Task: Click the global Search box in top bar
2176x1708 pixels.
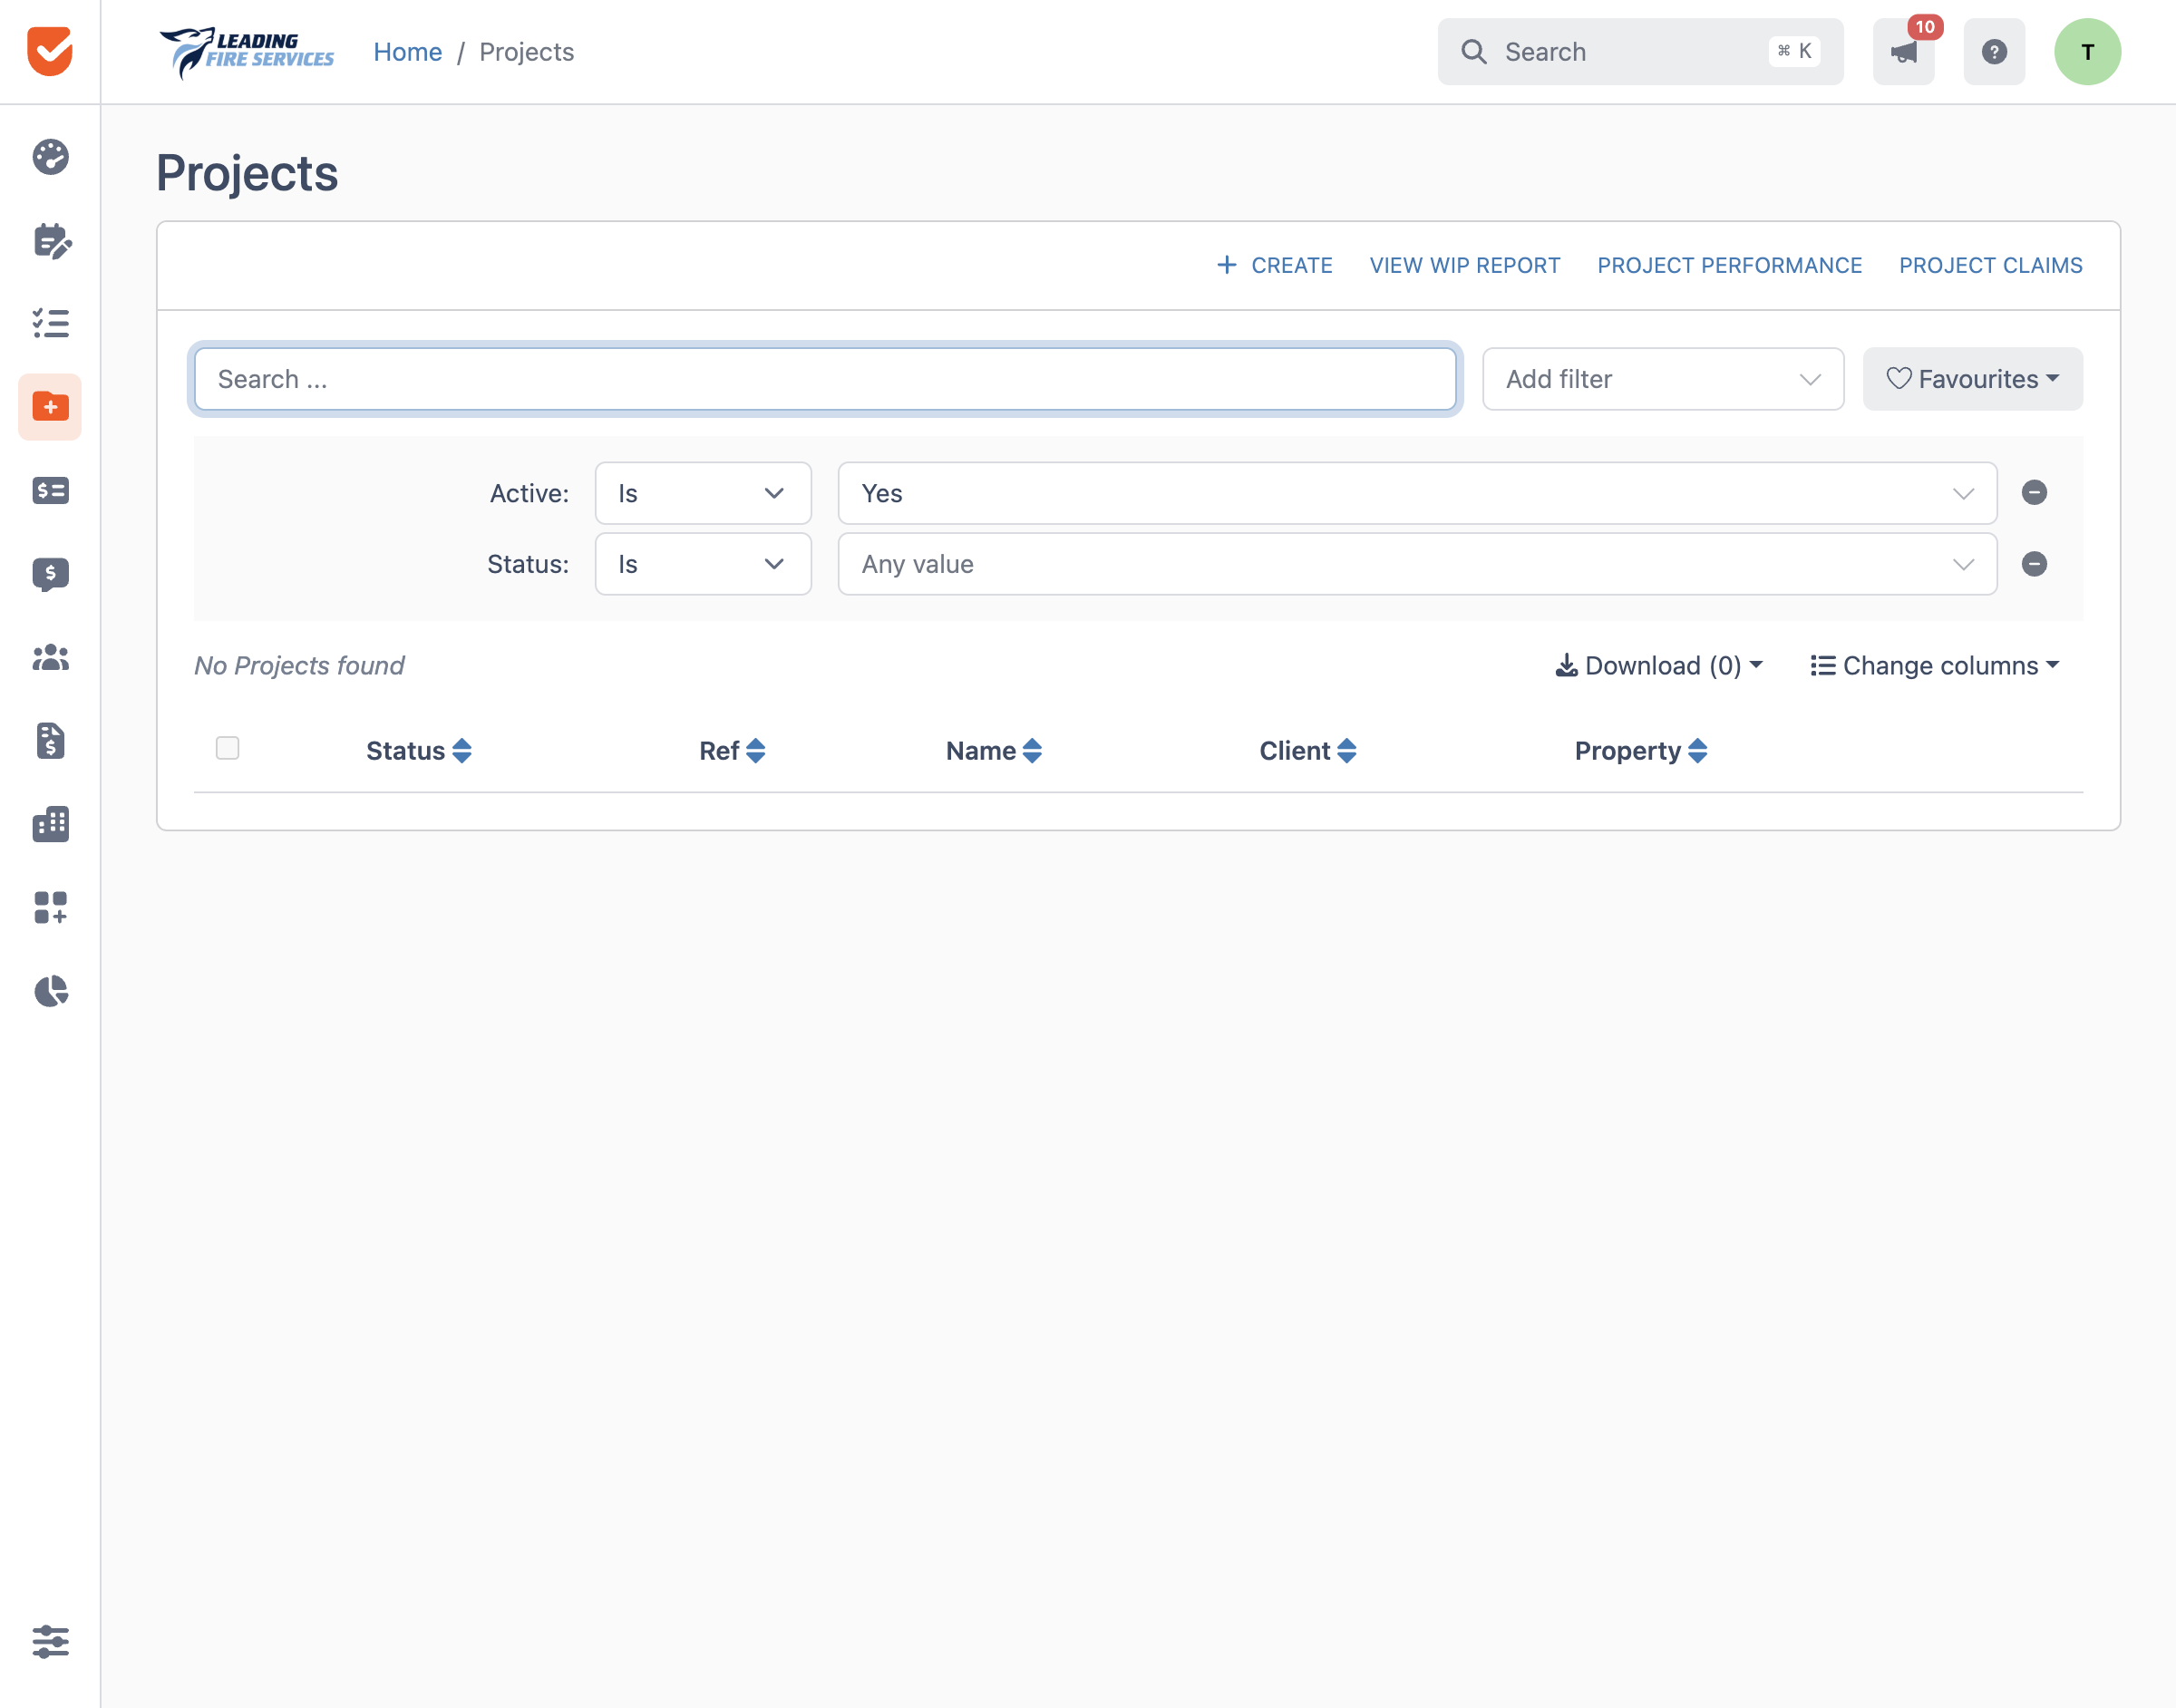Action: (1640, 52)
